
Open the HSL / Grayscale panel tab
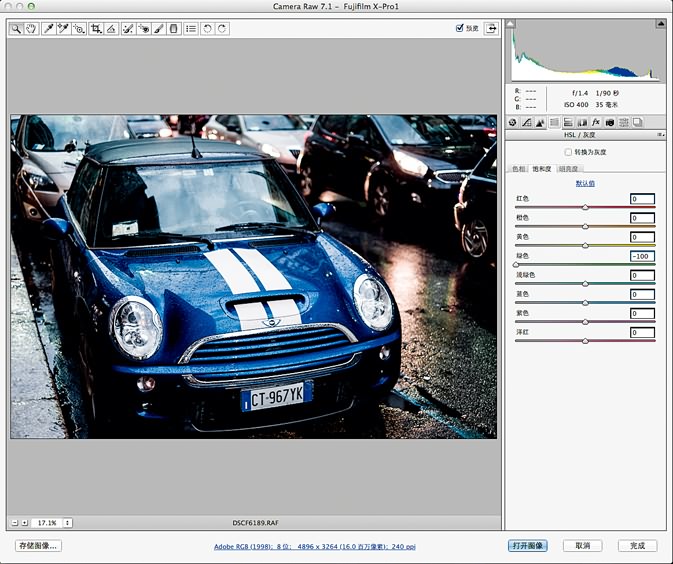554,123
